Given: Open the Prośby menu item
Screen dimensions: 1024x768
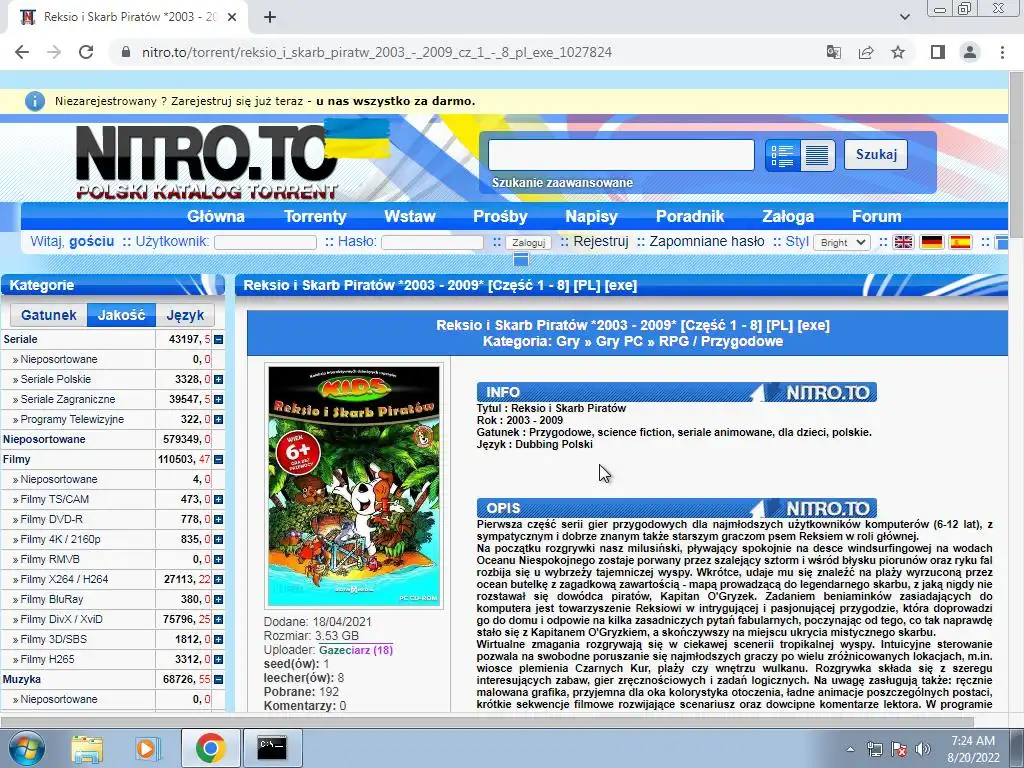Looking at the screenshot, I should 500,216.
